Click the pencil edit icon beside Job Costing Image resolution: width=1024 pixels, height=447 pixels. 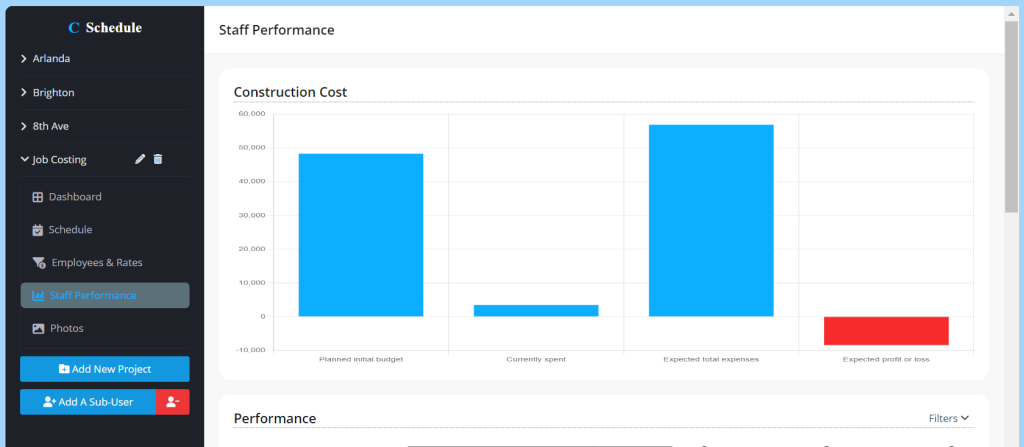[140, 159]
